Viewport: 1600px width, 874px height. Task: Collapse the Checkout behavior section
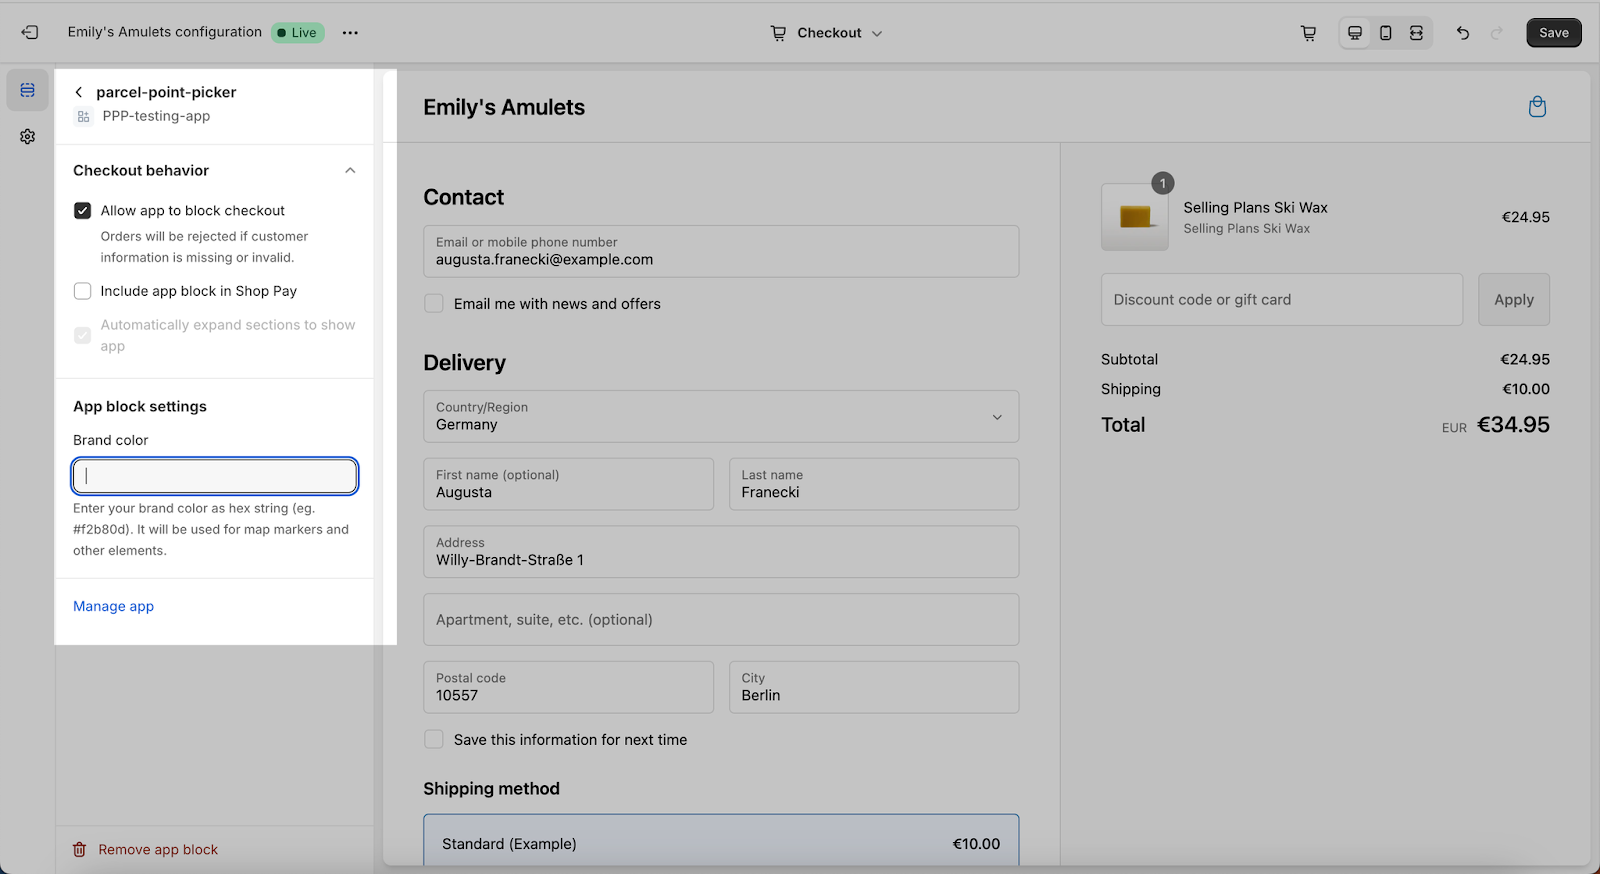pos(350,171)
